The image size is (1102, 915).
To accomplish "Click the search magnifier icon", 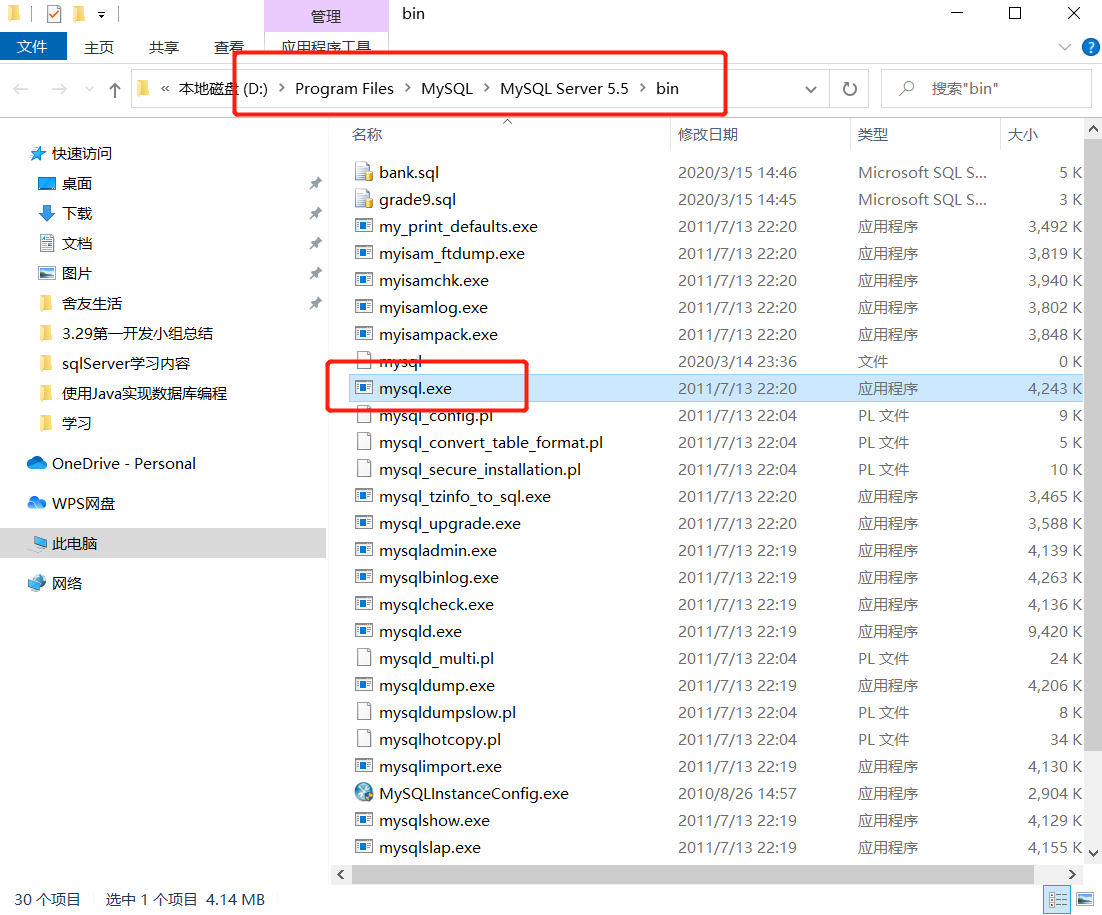I will pyautogui.click(x=907, y=89).
